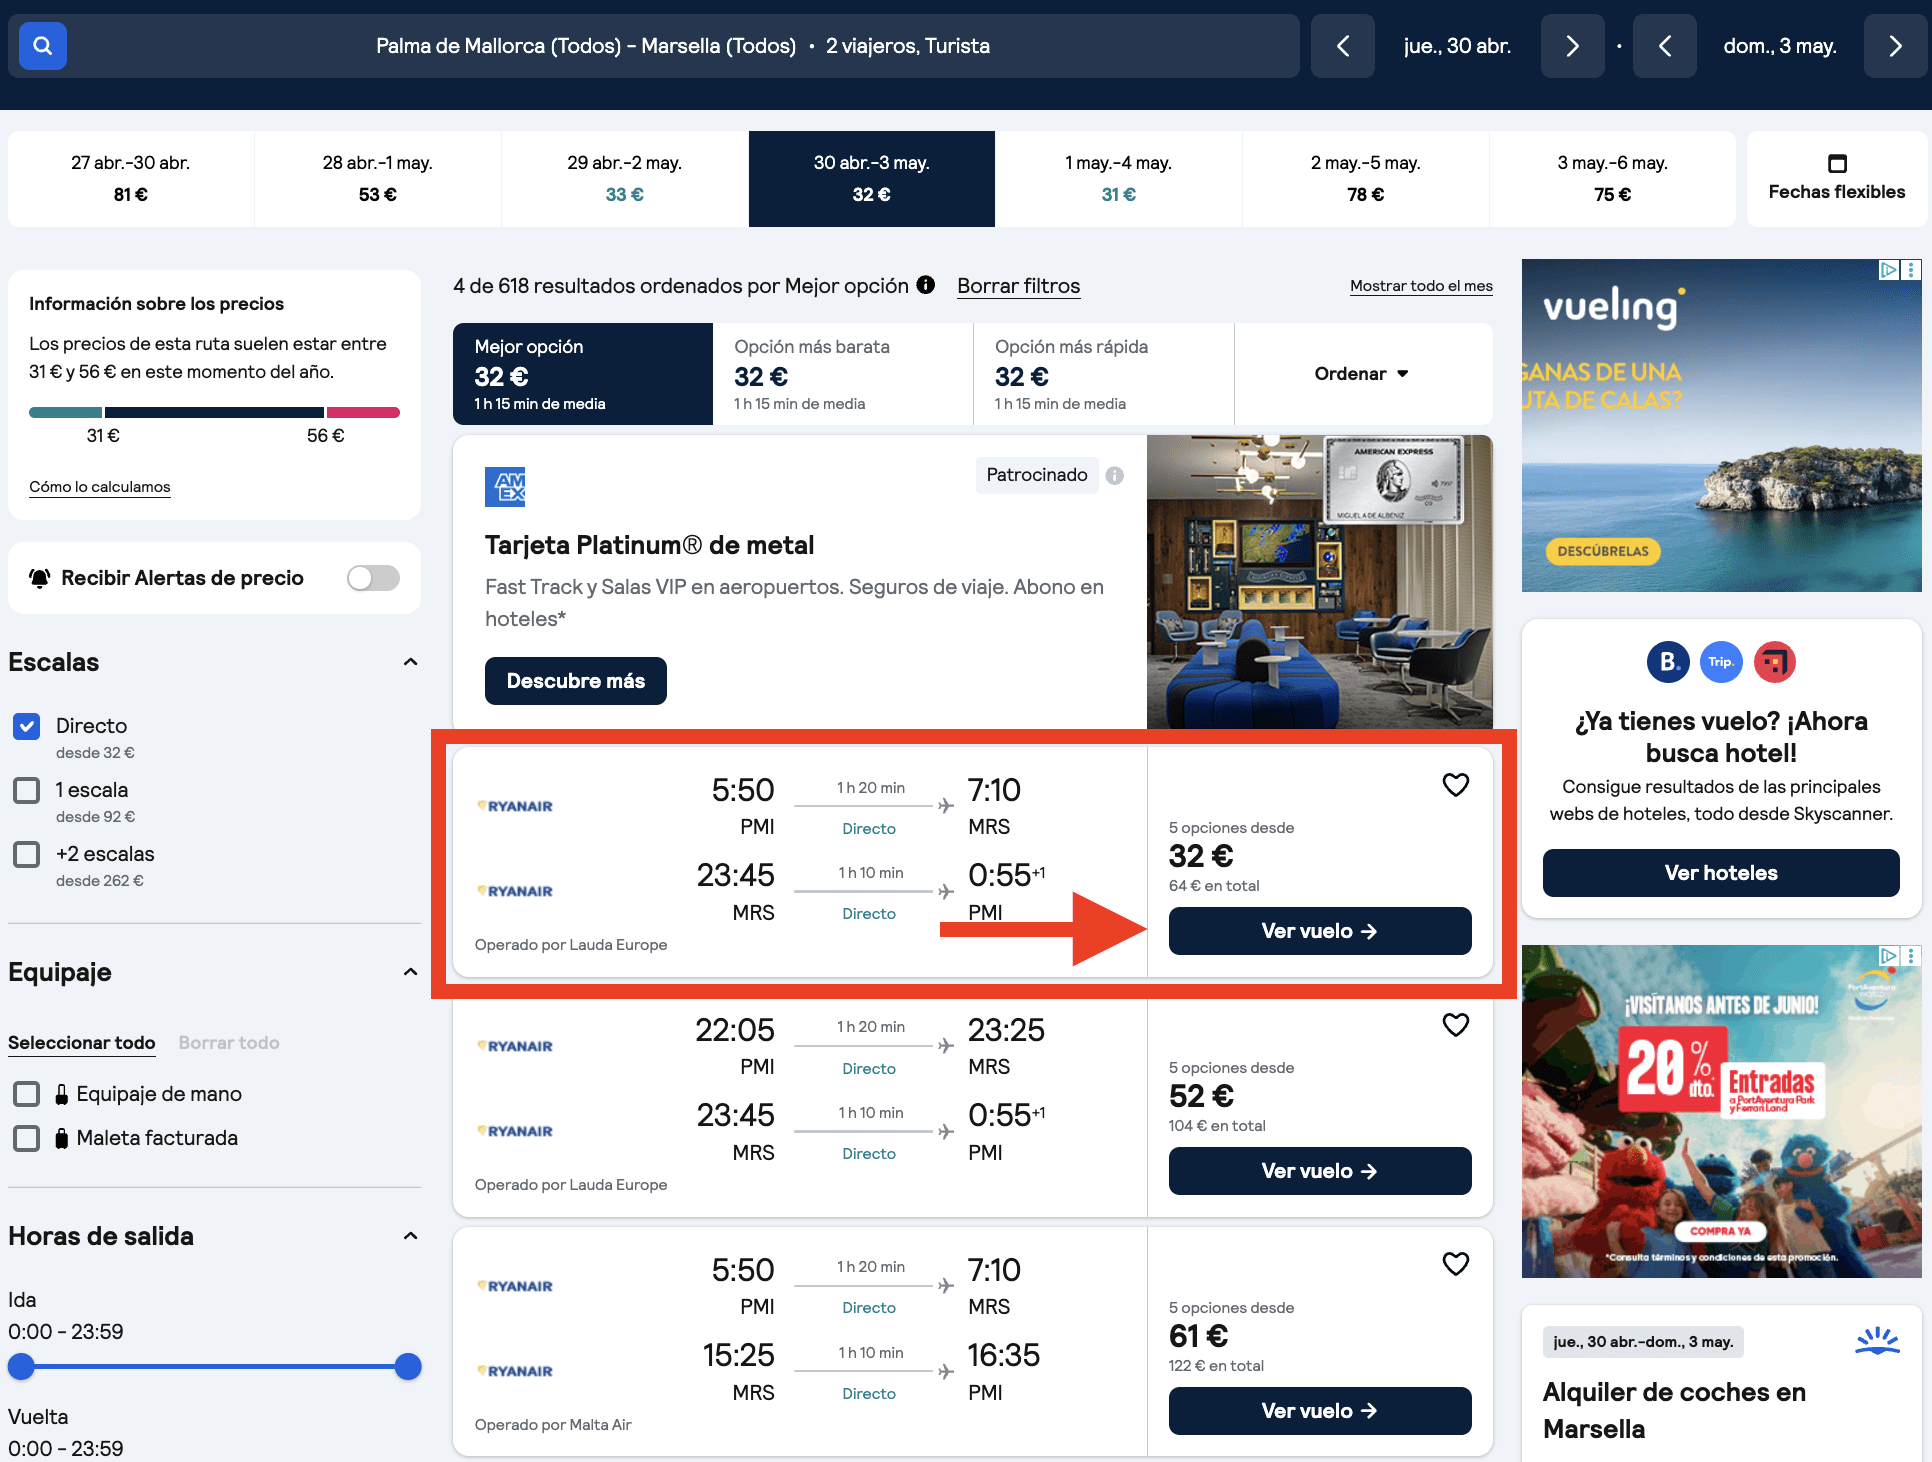Viewport: 1932px width, 1462px height.
Task: Advance return date with next arrow
Action: pyautogui.click(x=1895, y=46)
